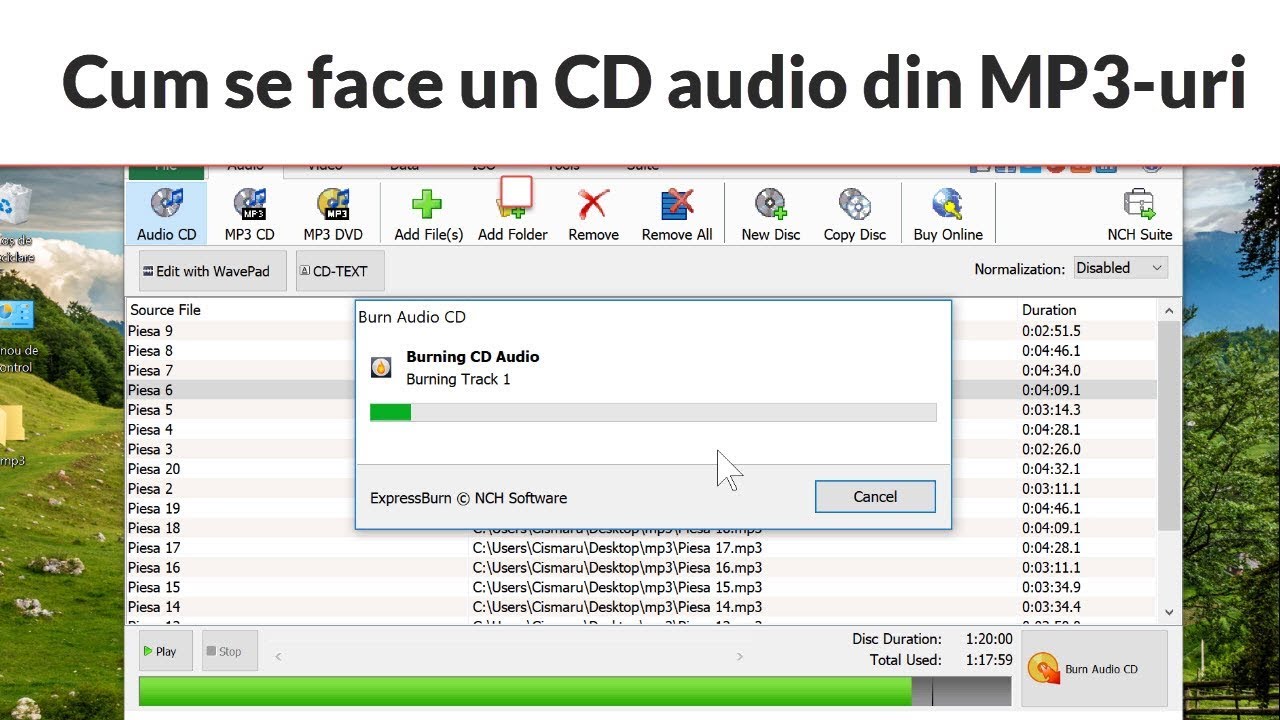Click the track list scroll down arrow
The height and width of the screenshot is (720, 1280).
tap(1169, 611)
